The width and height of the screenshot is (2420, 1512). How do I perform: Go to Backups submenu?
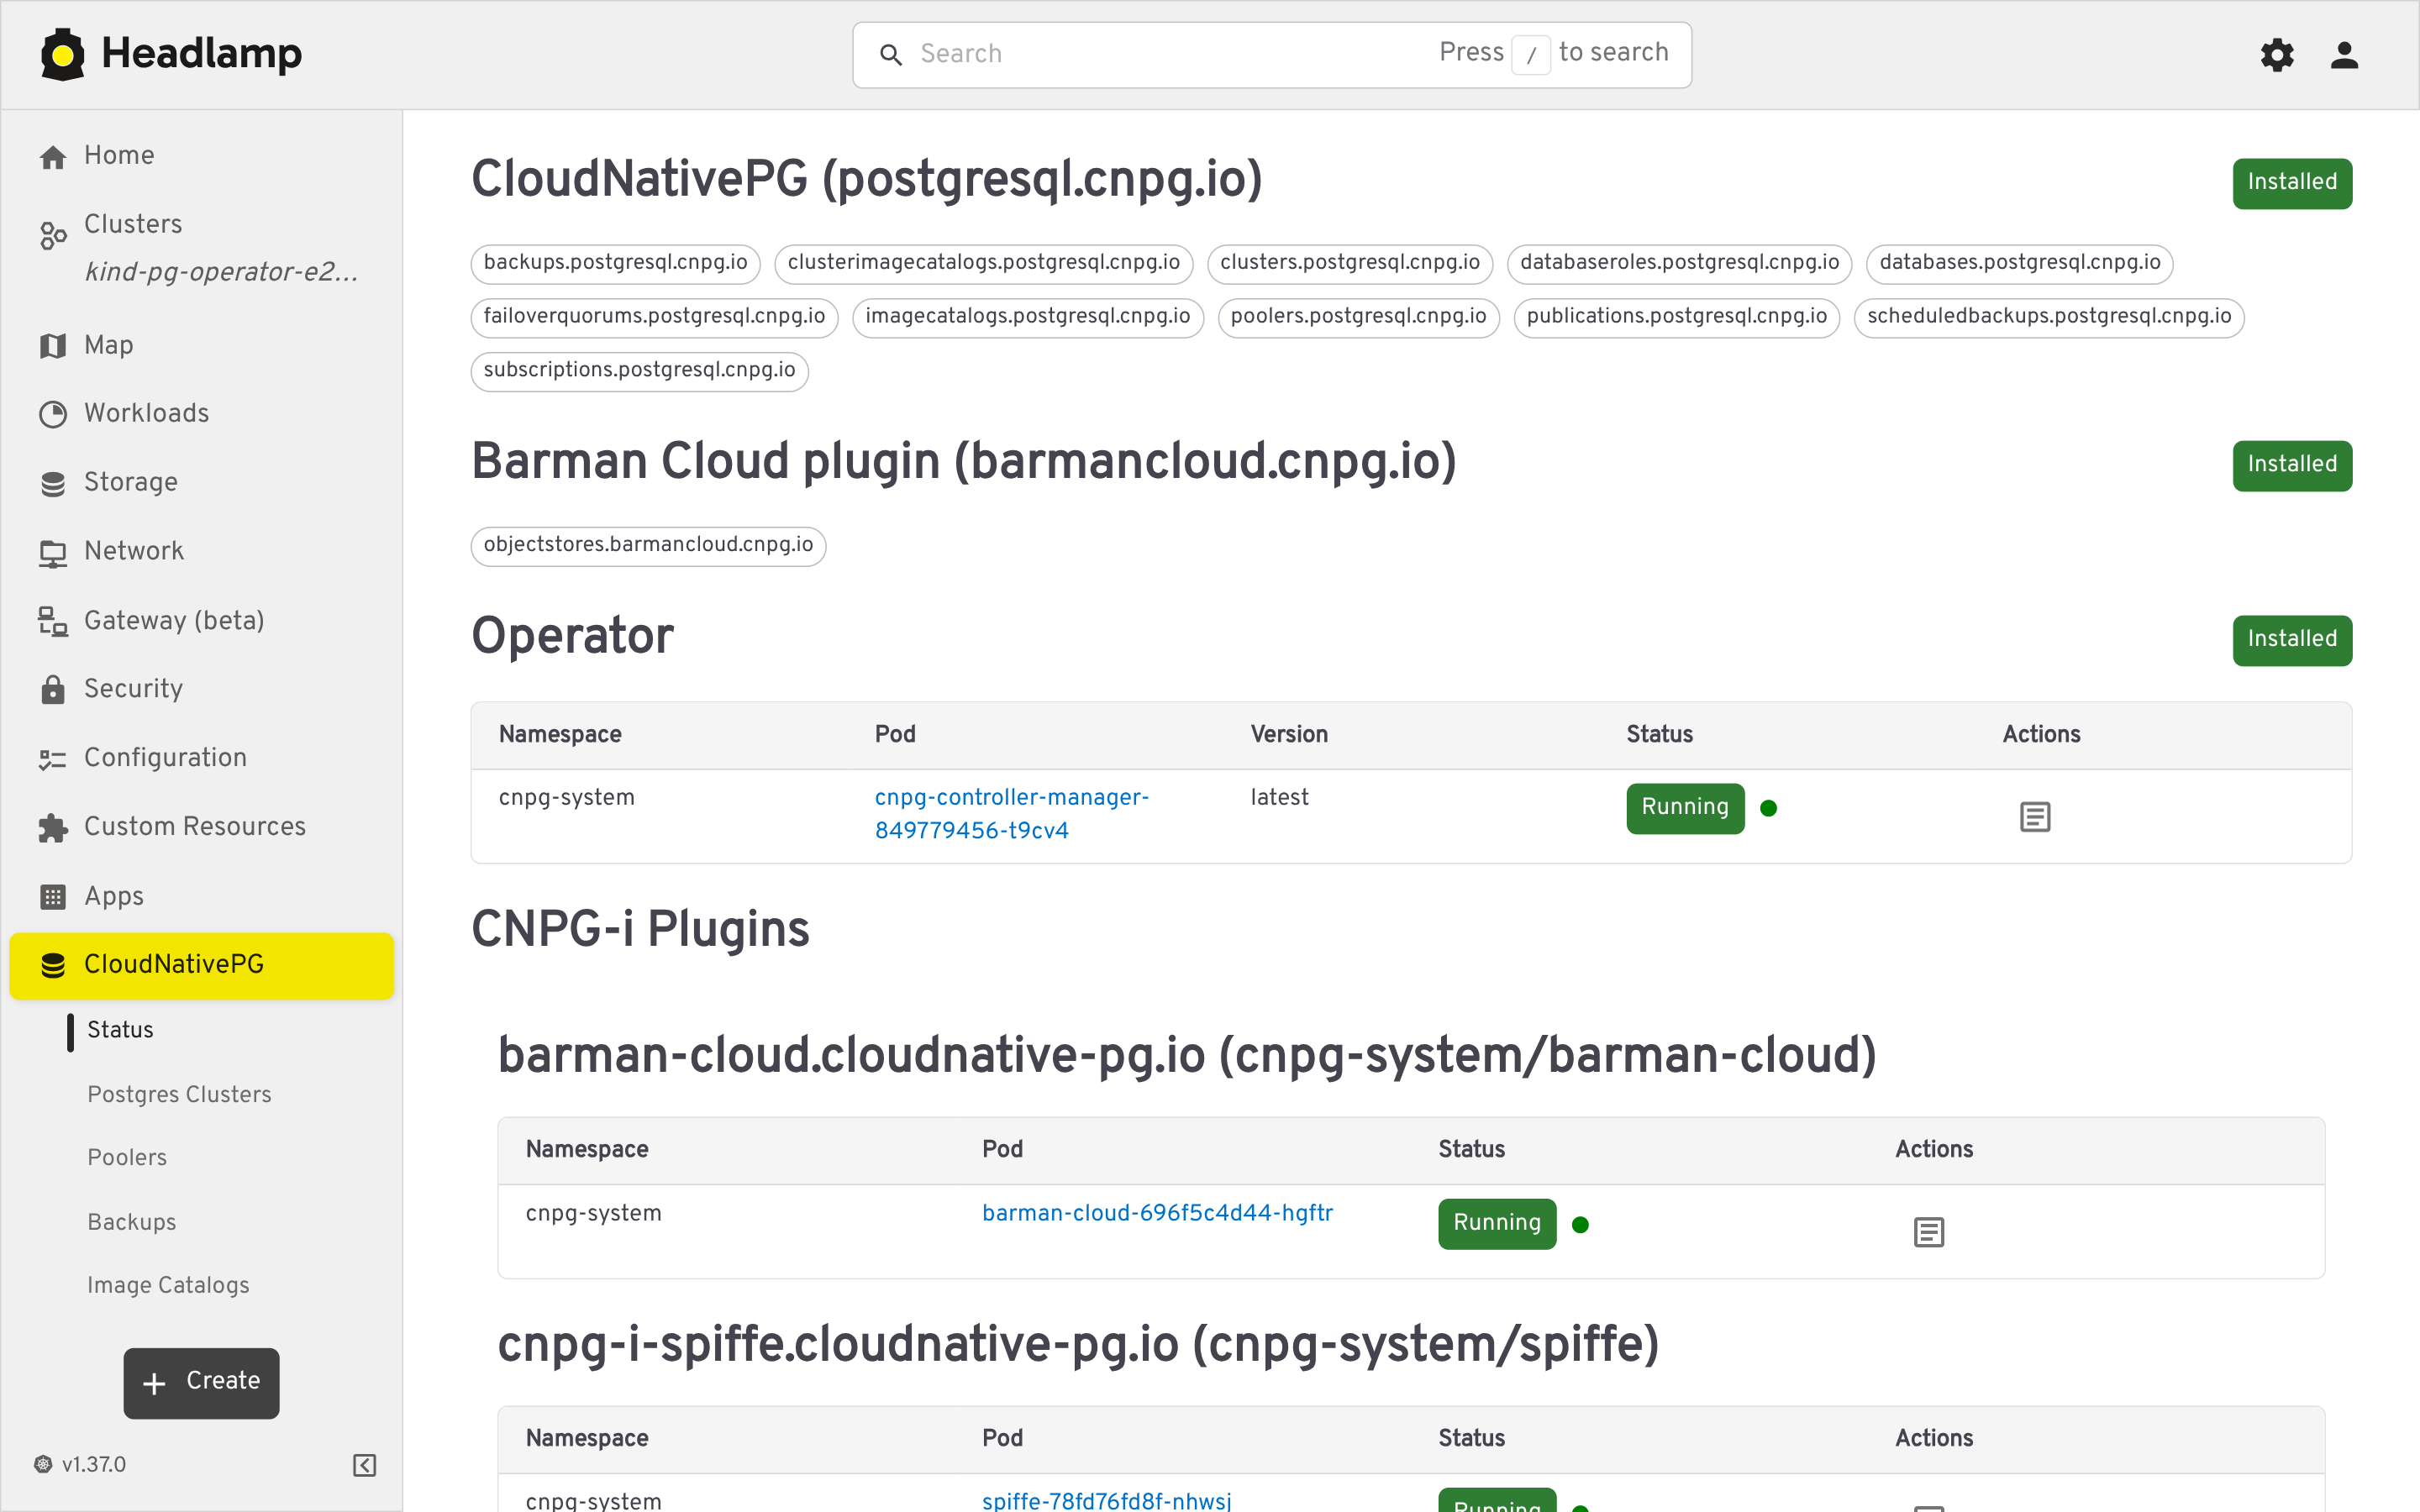pyautogui.click(x=132, y=1222)
